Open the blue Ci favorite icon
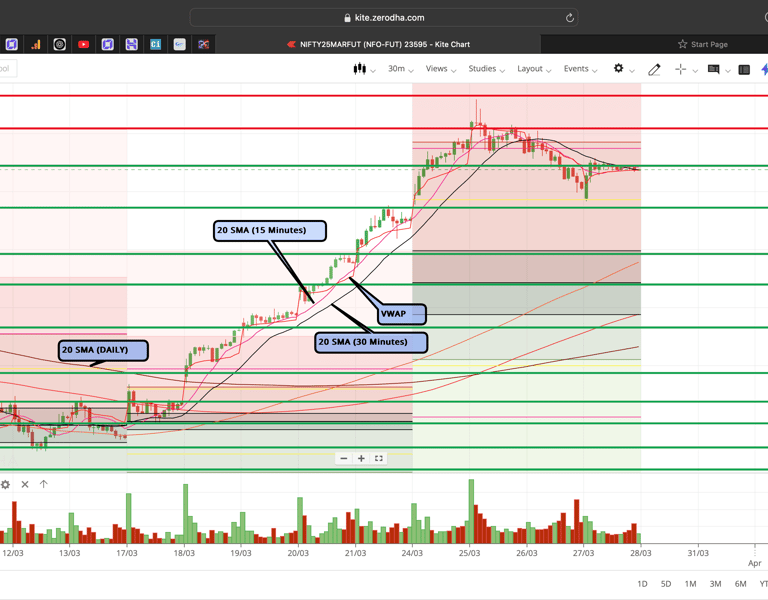The image size is (768, 600). click(155, 45)
